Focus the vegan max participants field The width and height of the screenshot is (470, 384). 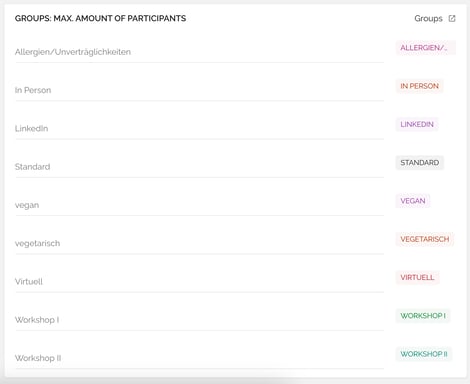[199, 205]
